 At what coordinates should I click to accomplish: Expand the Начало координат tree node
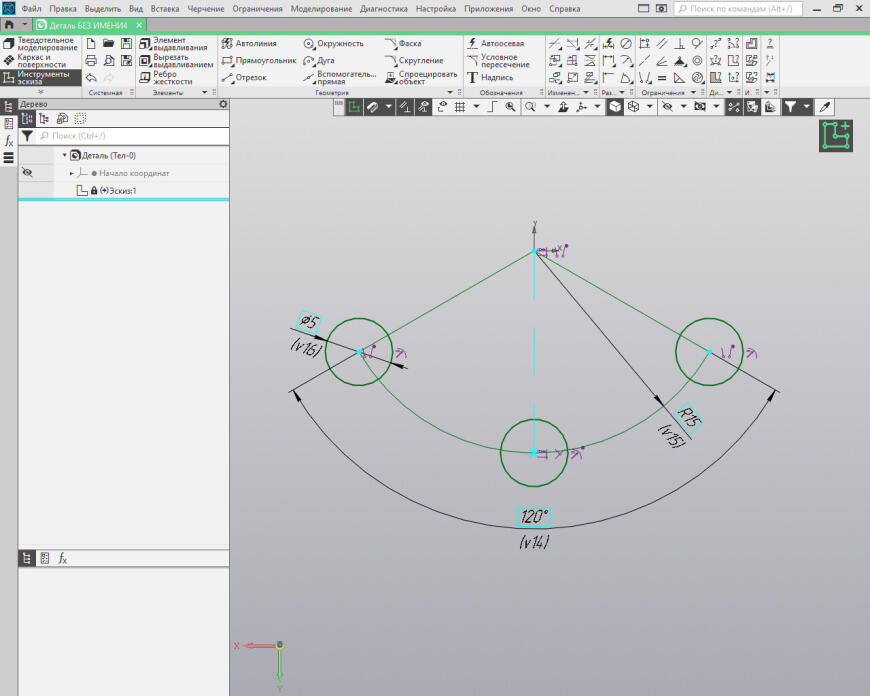point(72,173)
